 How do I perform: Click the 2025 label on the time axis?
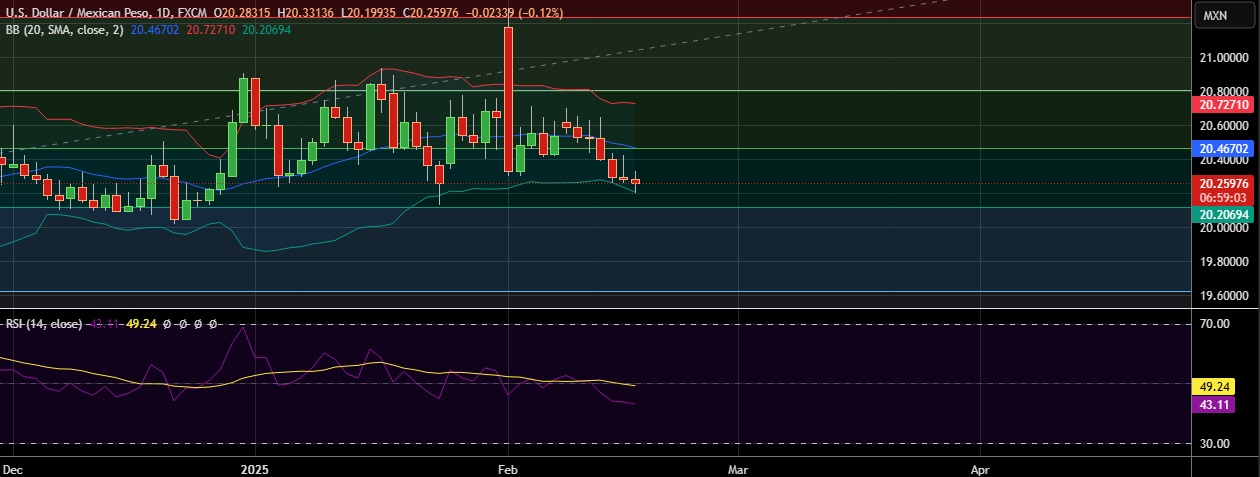256,468
